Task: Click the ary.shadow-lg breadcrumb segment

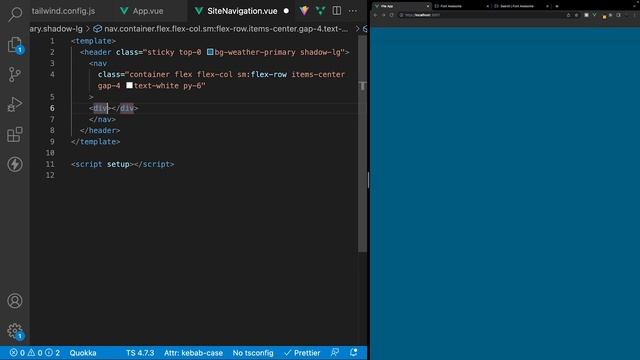Action: [56, 29]
